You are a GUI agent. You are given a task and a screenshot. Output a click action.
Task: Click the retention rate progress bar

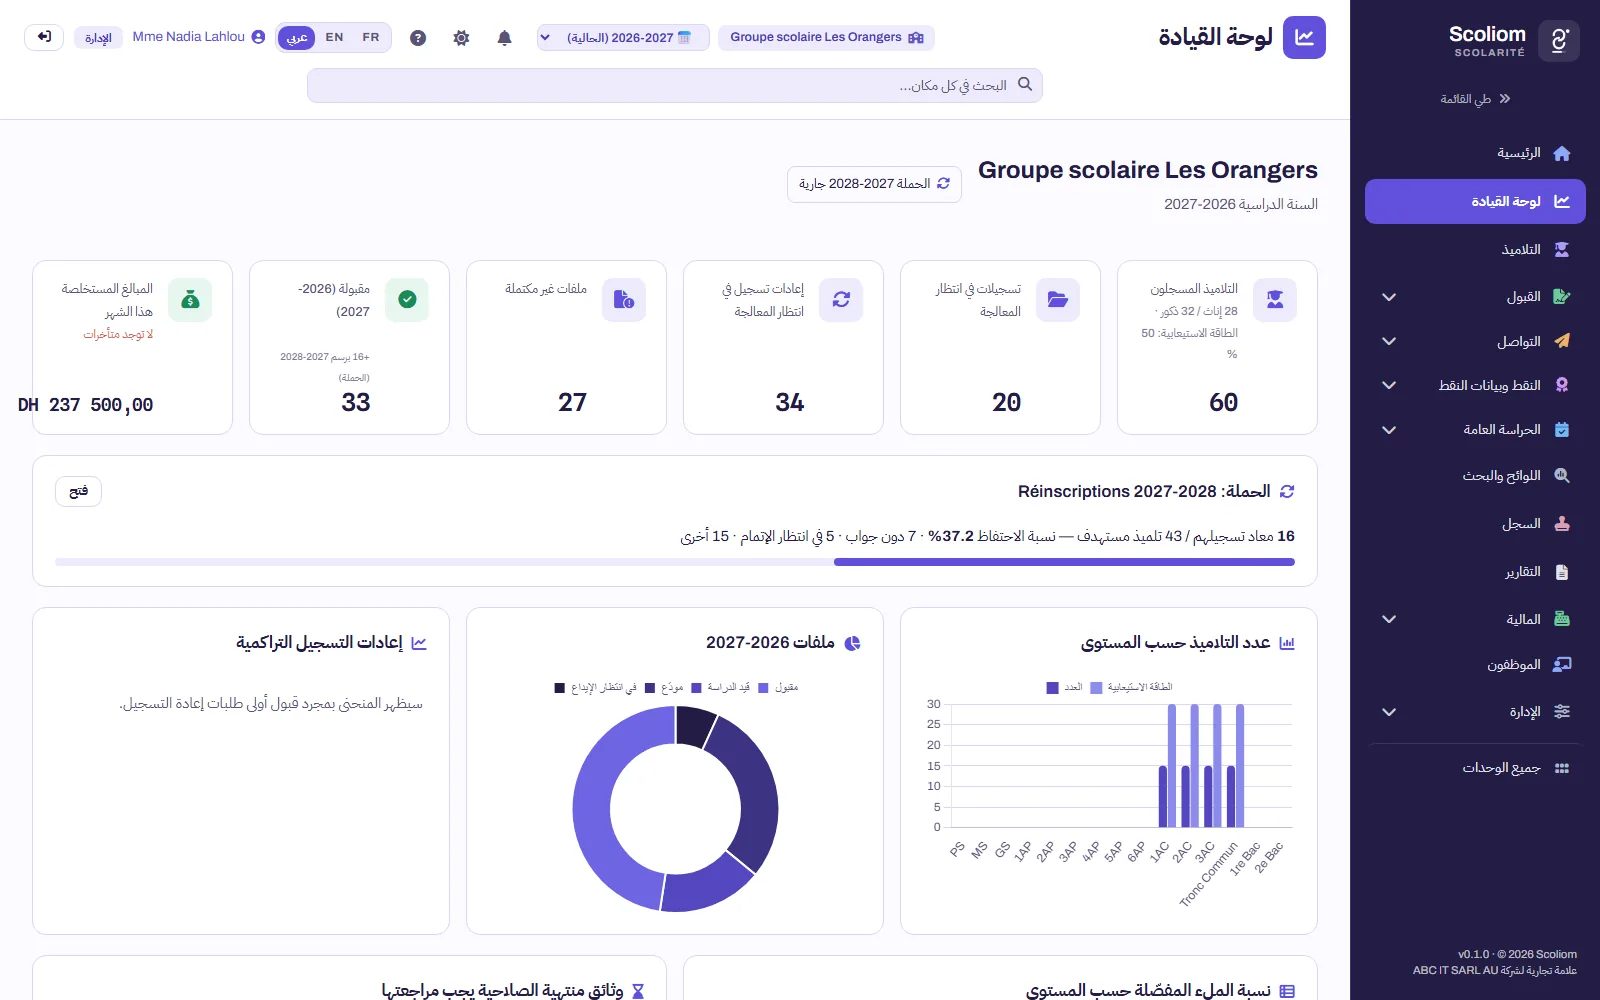tap(675, 562)
